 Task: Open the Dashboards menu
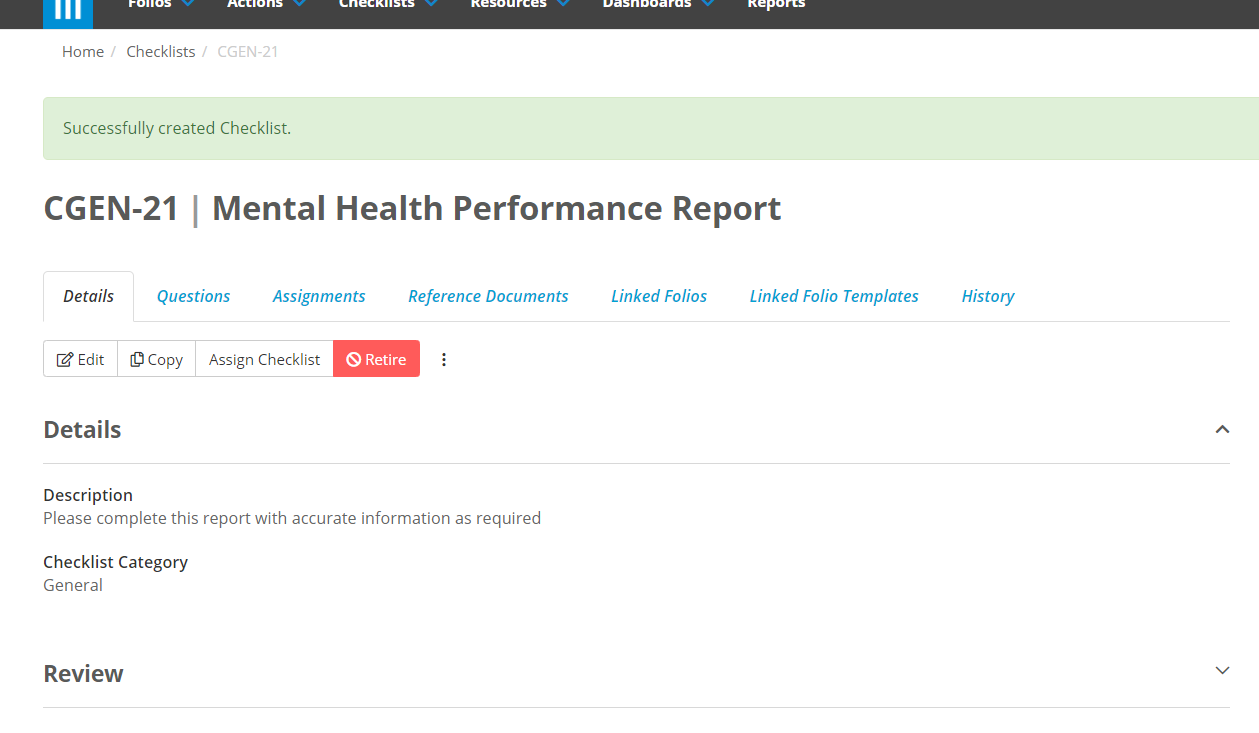[x=658, y=5]
